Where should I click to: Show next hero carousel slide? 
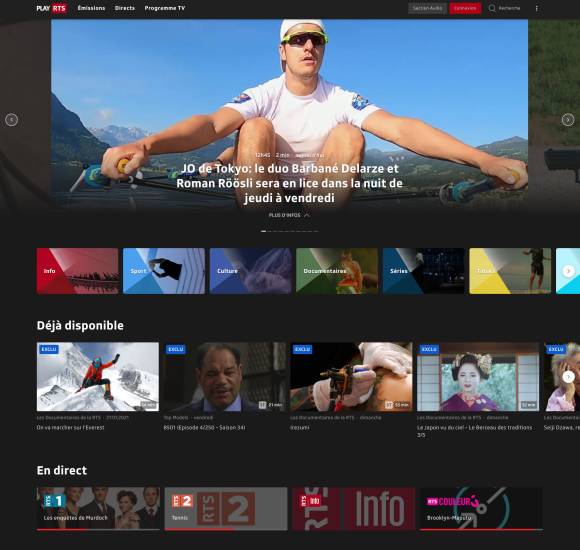(x=568, y=120)
